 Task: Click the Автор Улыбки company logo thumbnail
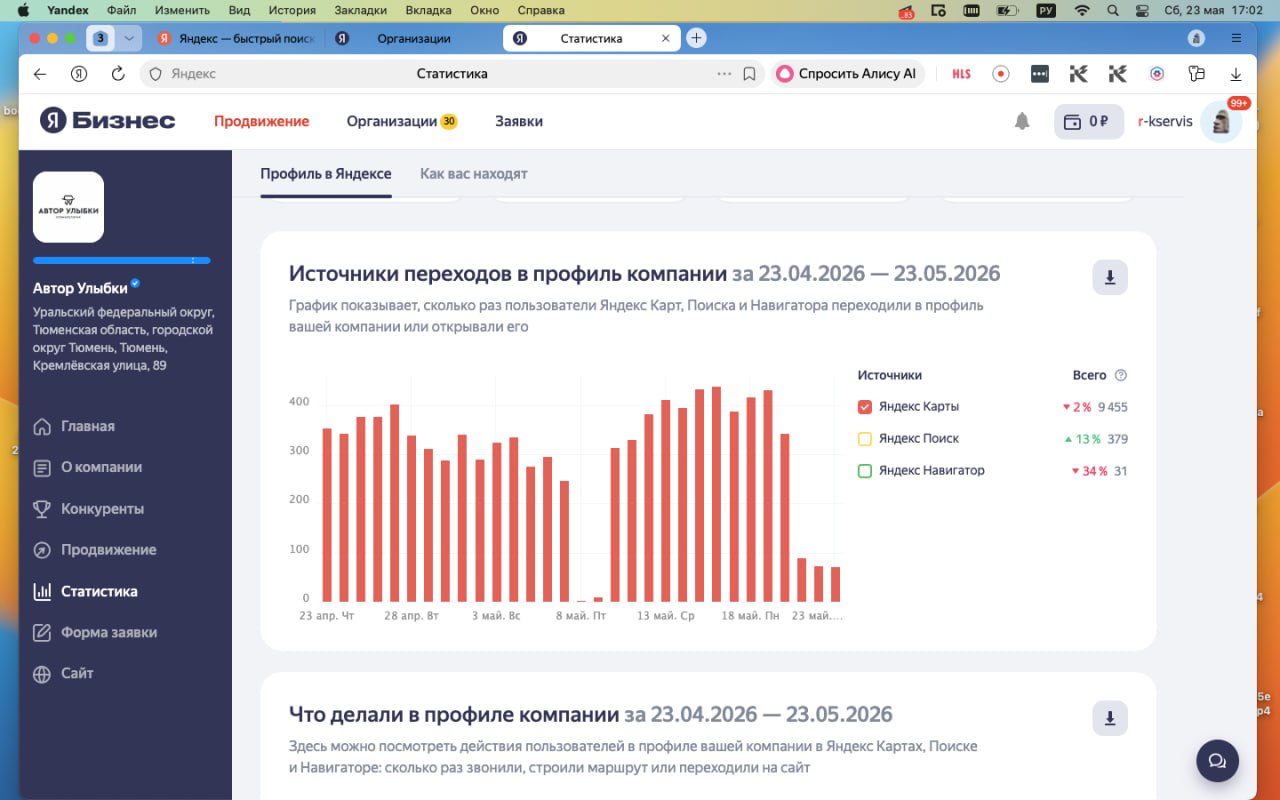(68, 207)
